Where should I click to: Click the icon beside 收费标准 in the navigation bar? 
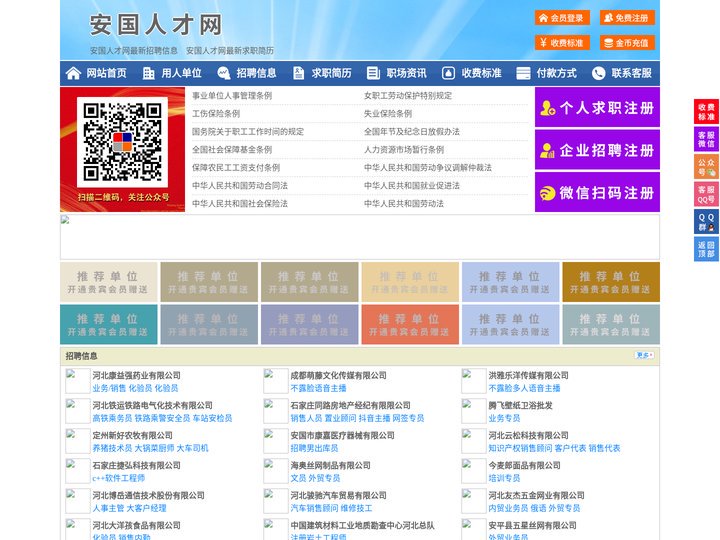point(448,73)
